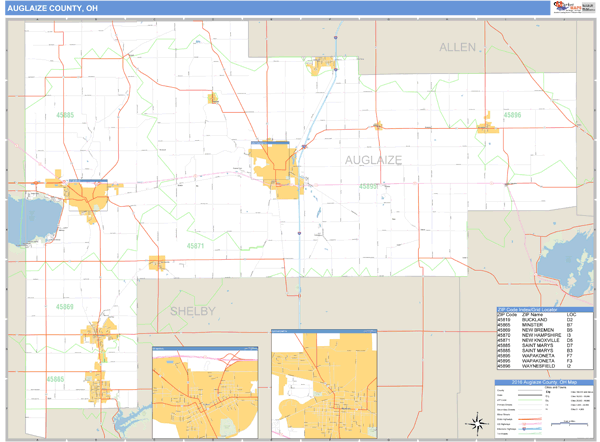The height and width of the screenshot is (442, 600).
Task: Select the ZIP Code Index/Grid Locator header
Action: [544, 309]
